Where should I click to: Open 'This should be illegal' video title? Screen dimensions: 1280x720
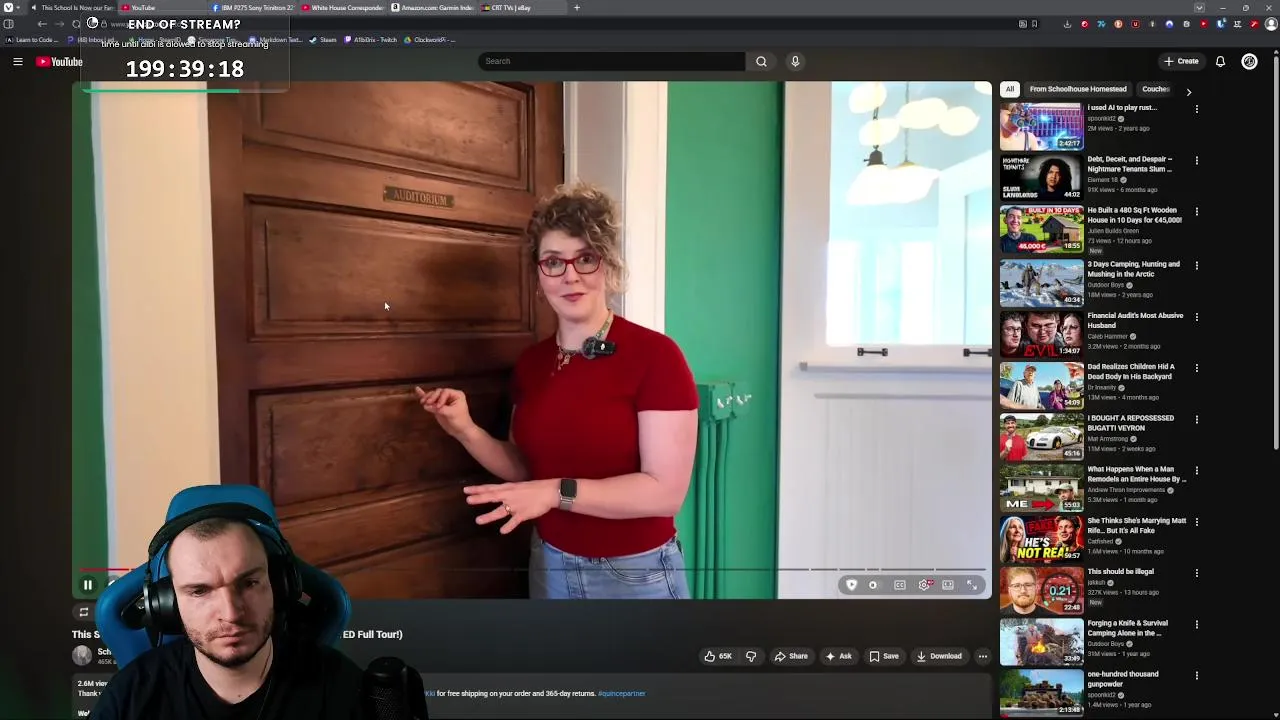pyautogui.click(x=1120, y=572)
